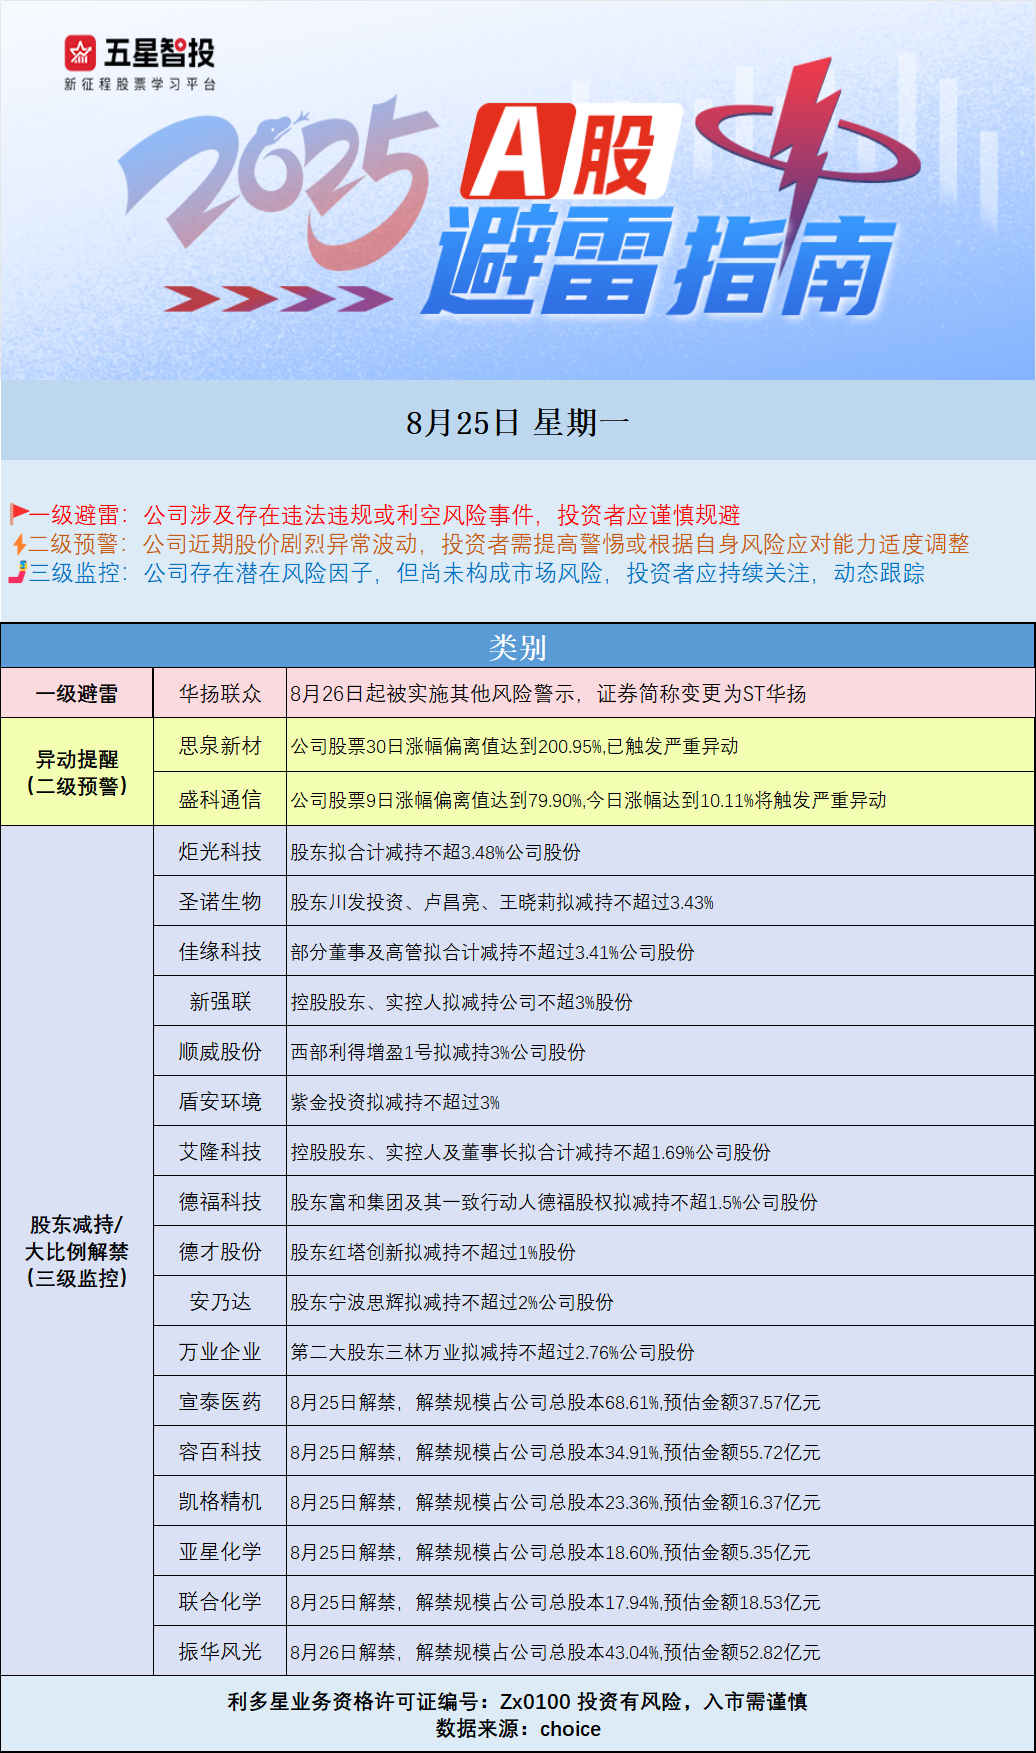Click description 西部利得增盈1号拟减持3%
The width and height of the screenshot is (1036, 1753).
438,1053
